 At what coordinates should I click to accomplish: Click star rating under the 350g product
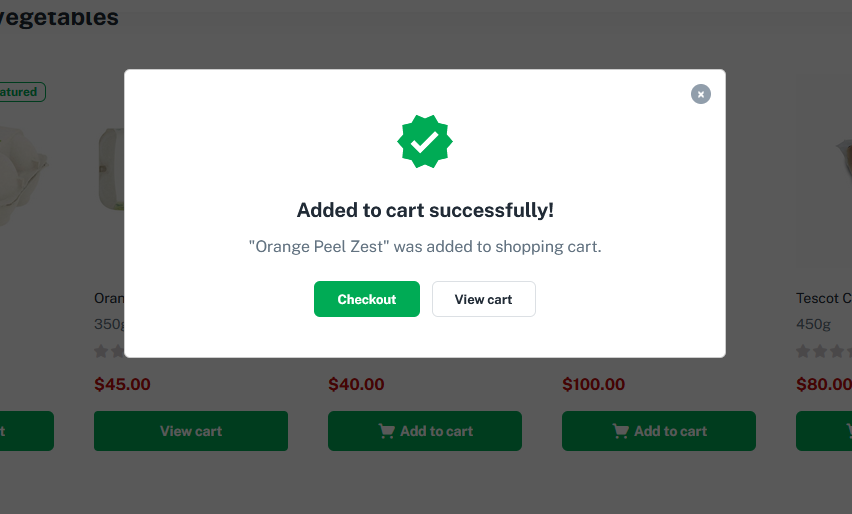click(x=108, y=351)
